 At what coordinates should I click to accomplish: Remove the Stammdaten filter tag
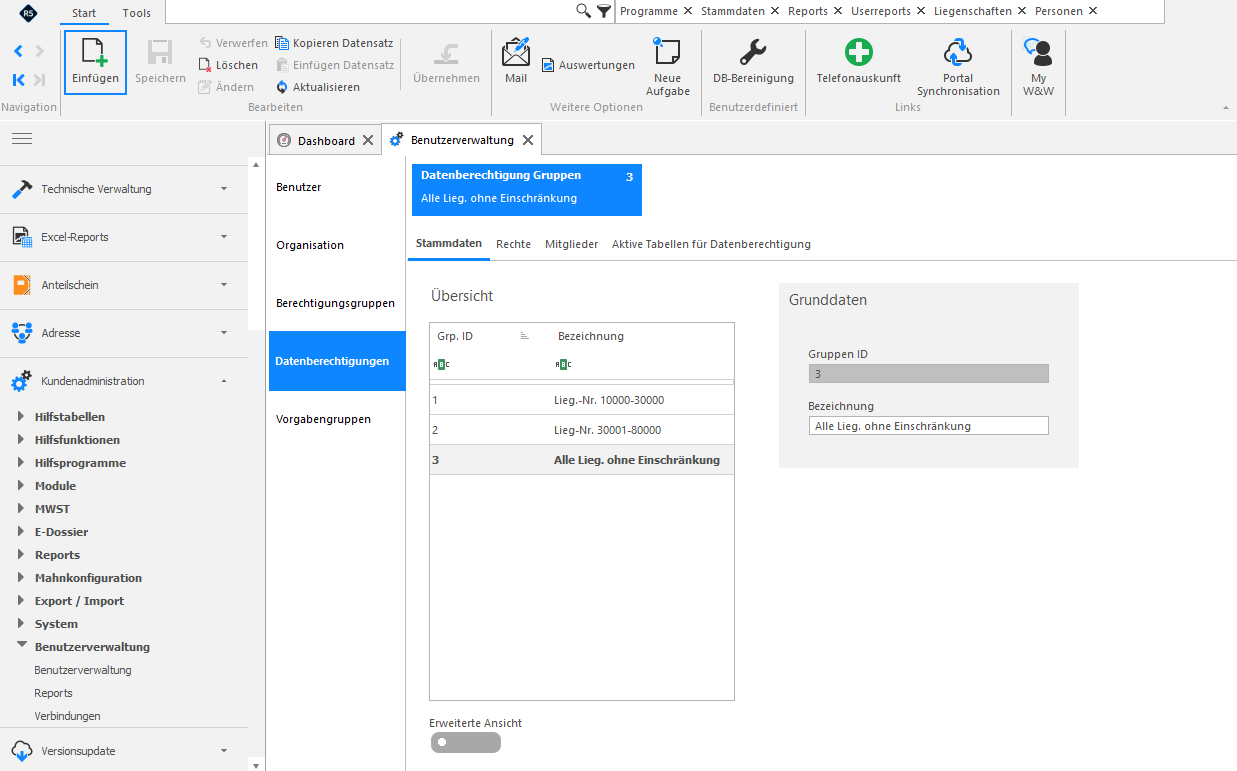pyautogui.click(x=773, y=11)
